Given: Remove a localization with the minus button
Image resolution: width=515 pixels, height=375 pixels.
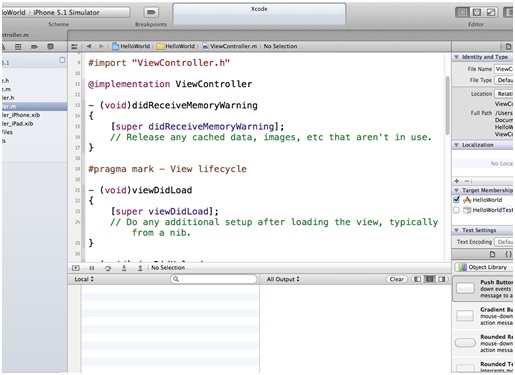Looking at the screenshot, I should coord(467,181).
